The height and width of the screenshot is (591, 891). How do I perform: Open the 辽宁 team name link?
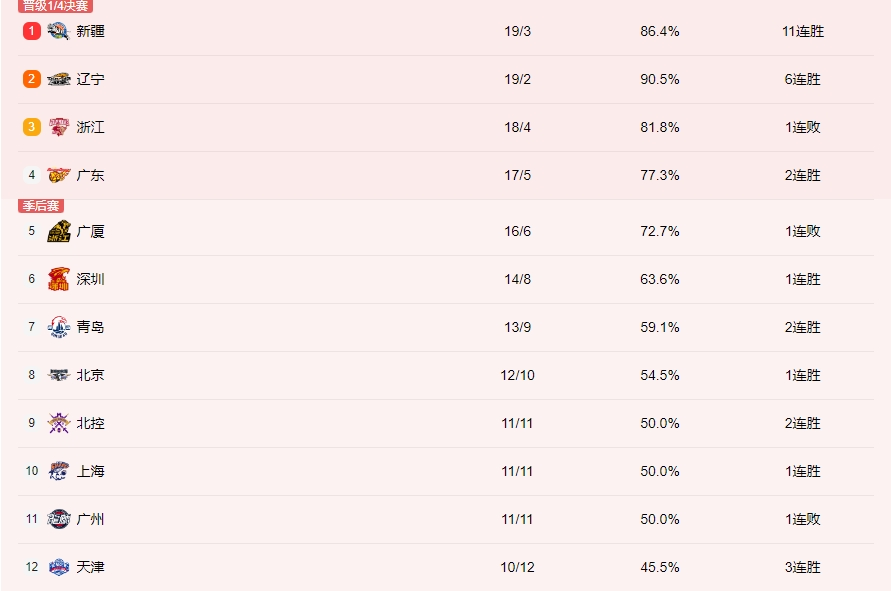pos(90,79)
